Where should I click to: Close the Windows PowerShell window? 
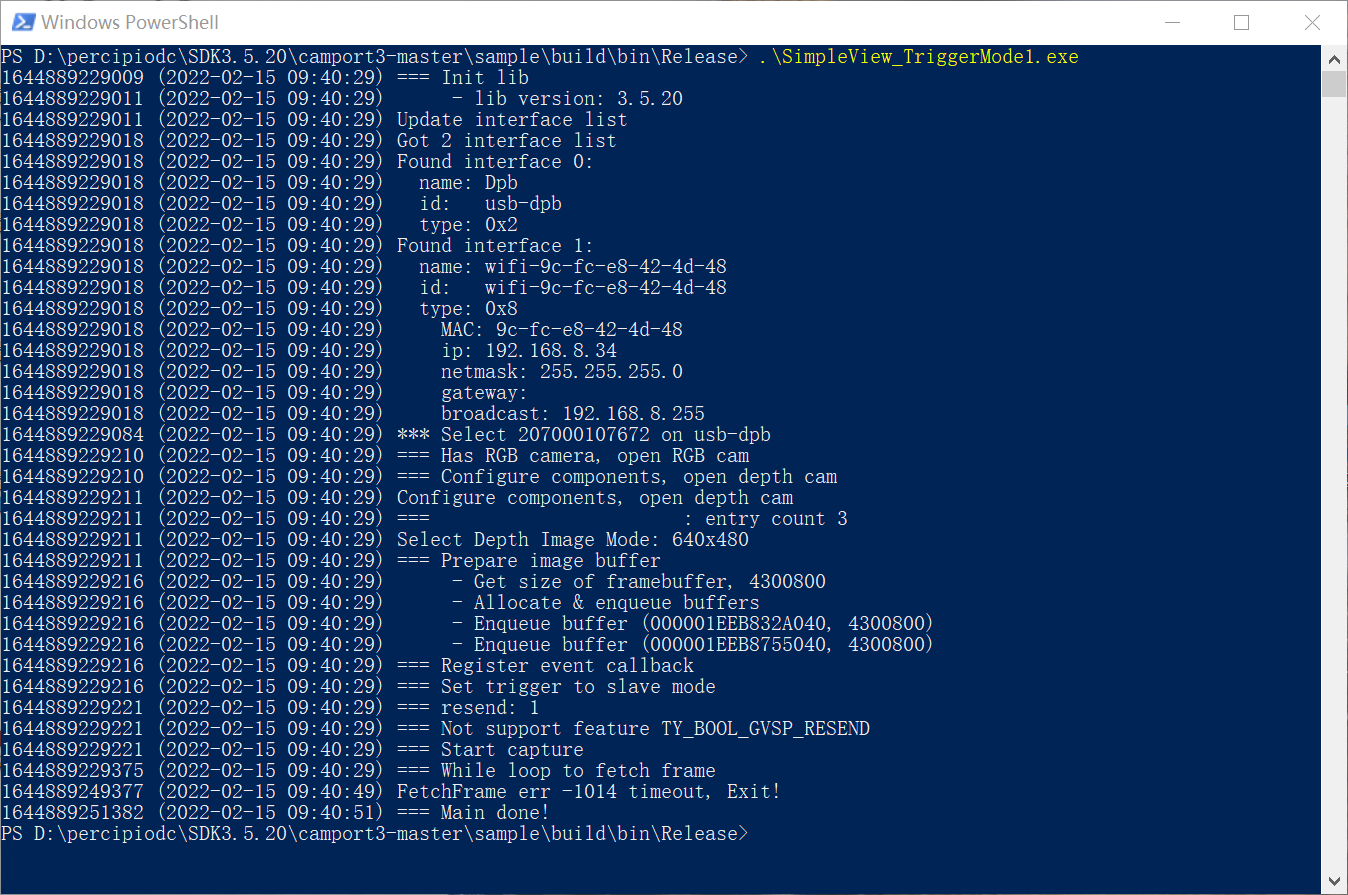(x=1312, y=22)
